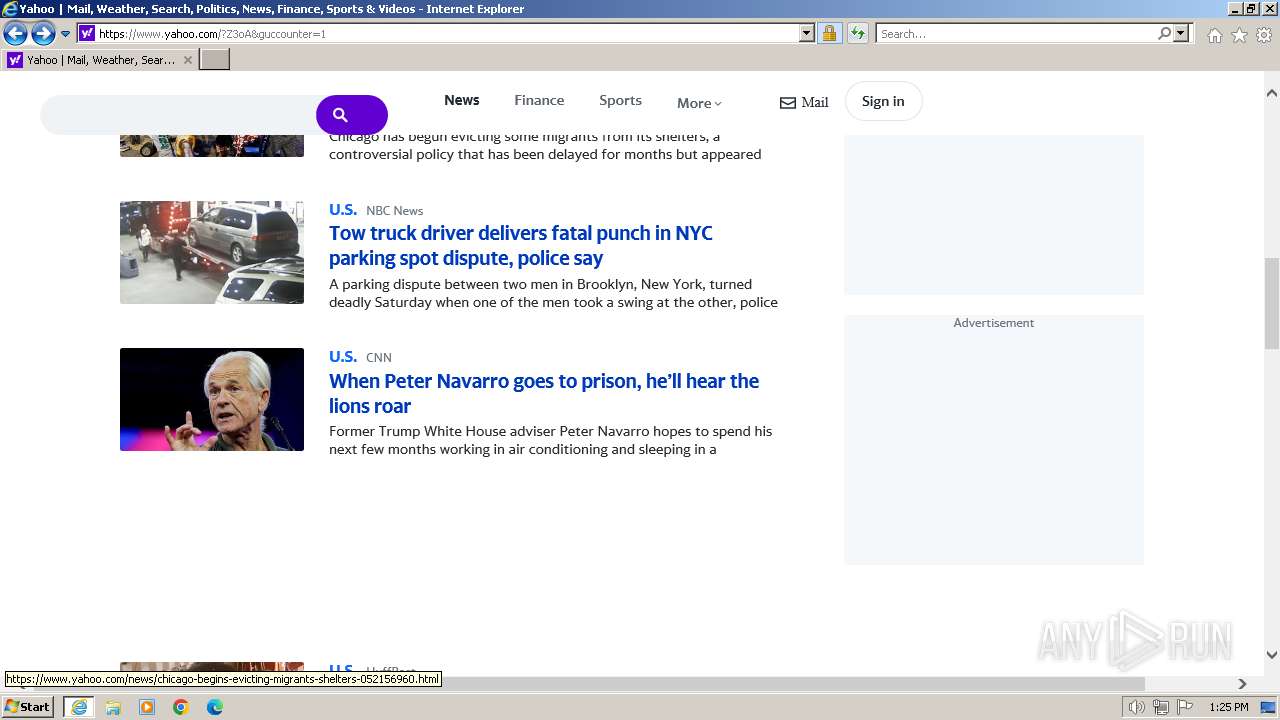
Task: Click the NBC News source label
Action: [394, 210]
